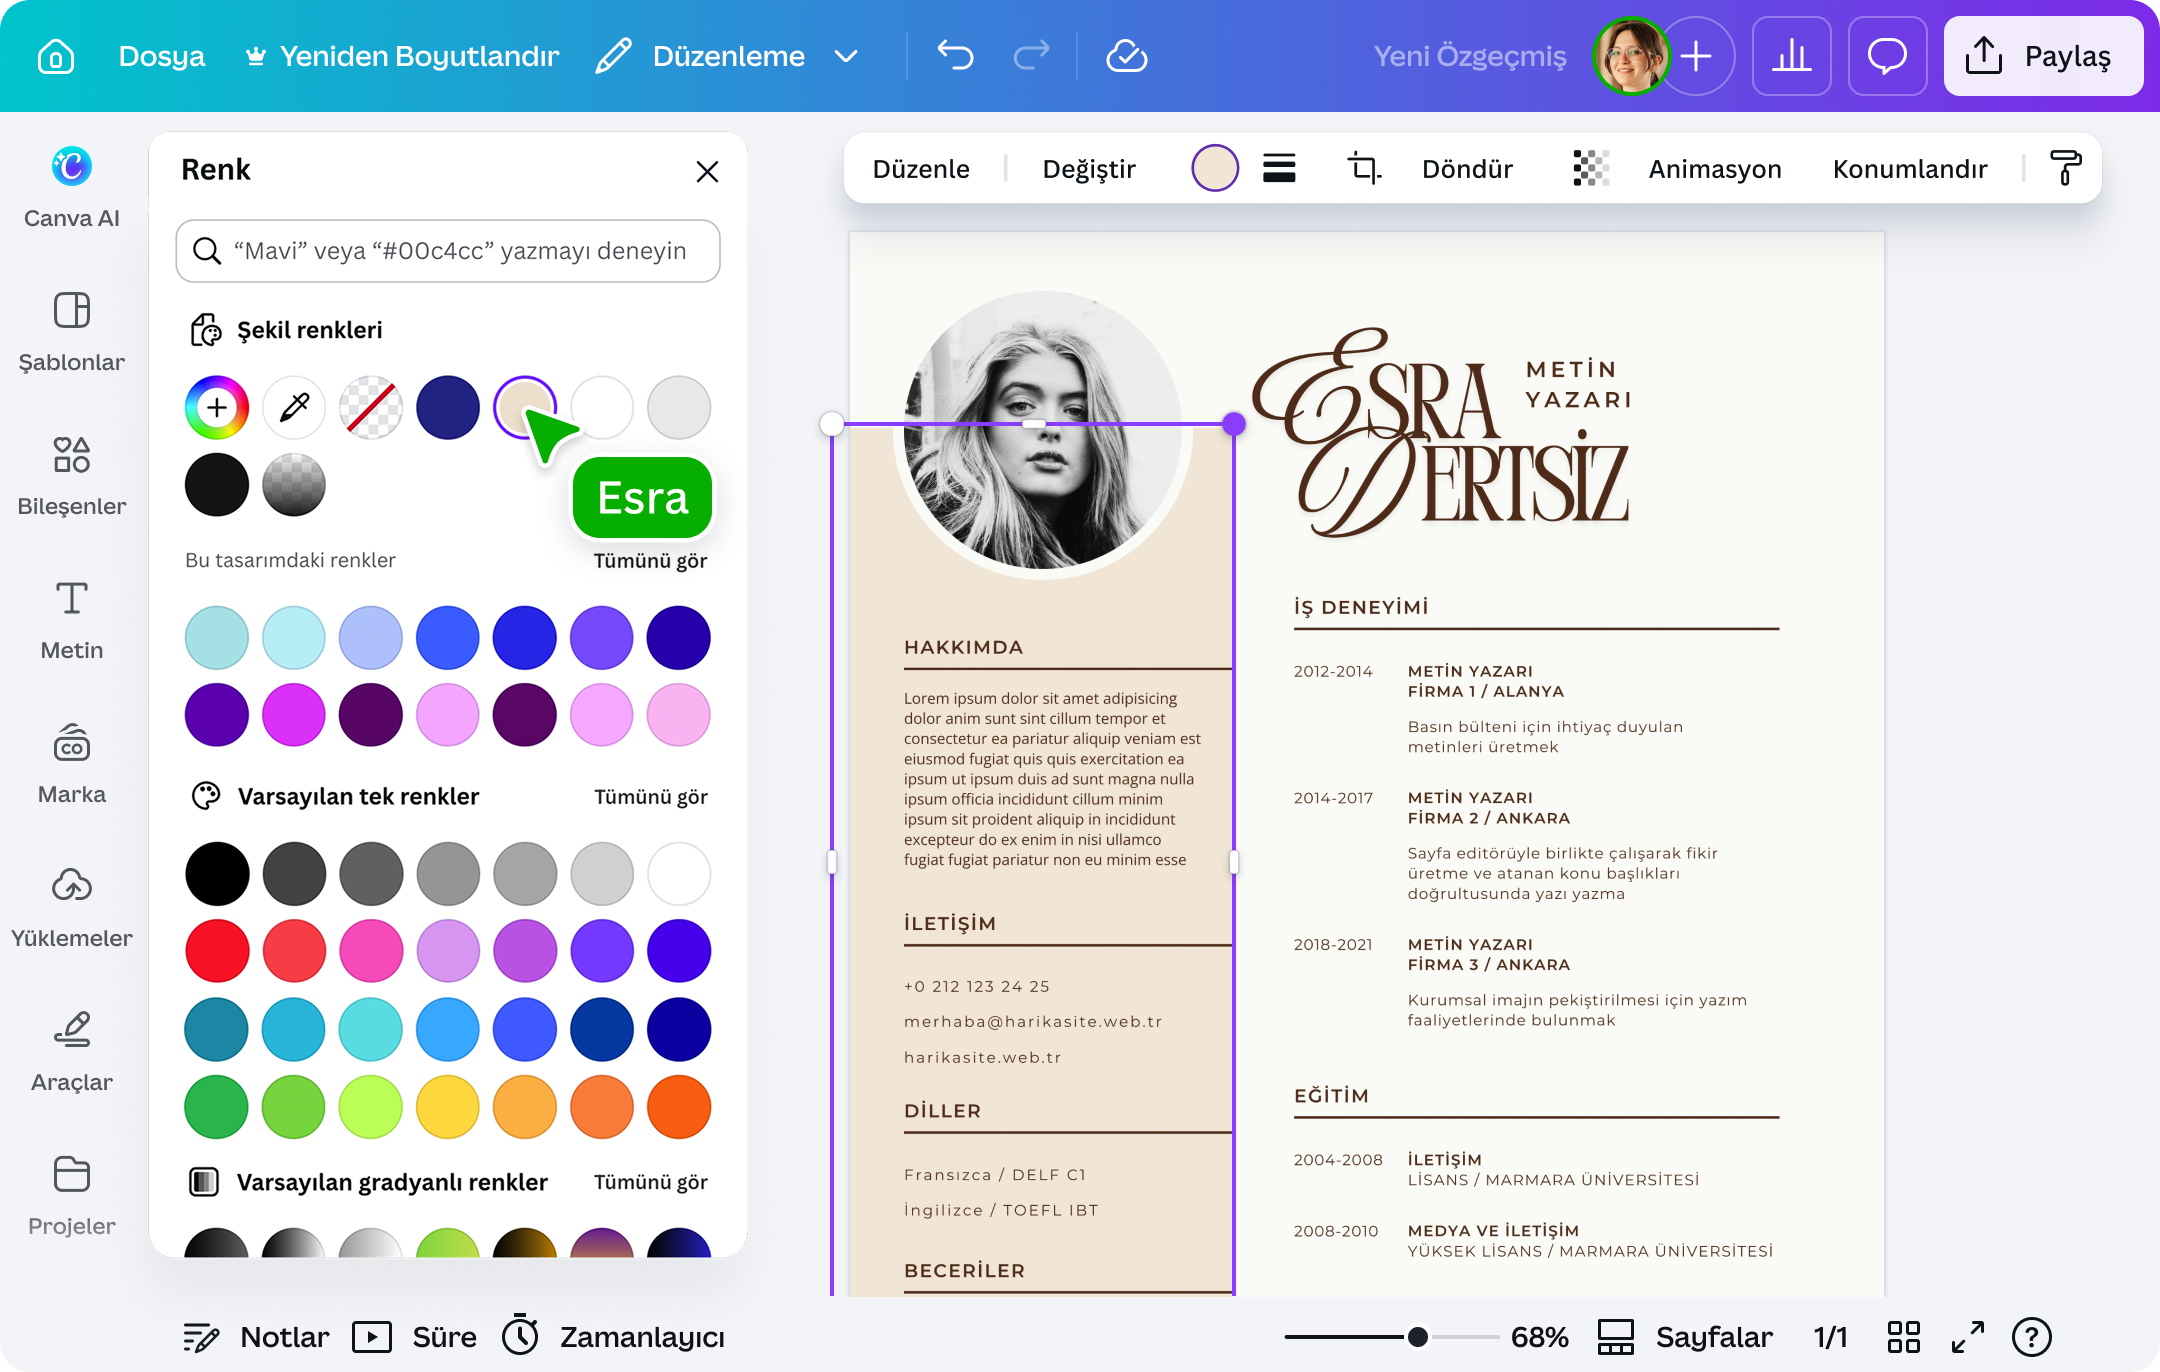The height and width of the screenshot is (1372, 2160).
Task: Select the eyedropper color picker tool
Action: tap(294, 407)
